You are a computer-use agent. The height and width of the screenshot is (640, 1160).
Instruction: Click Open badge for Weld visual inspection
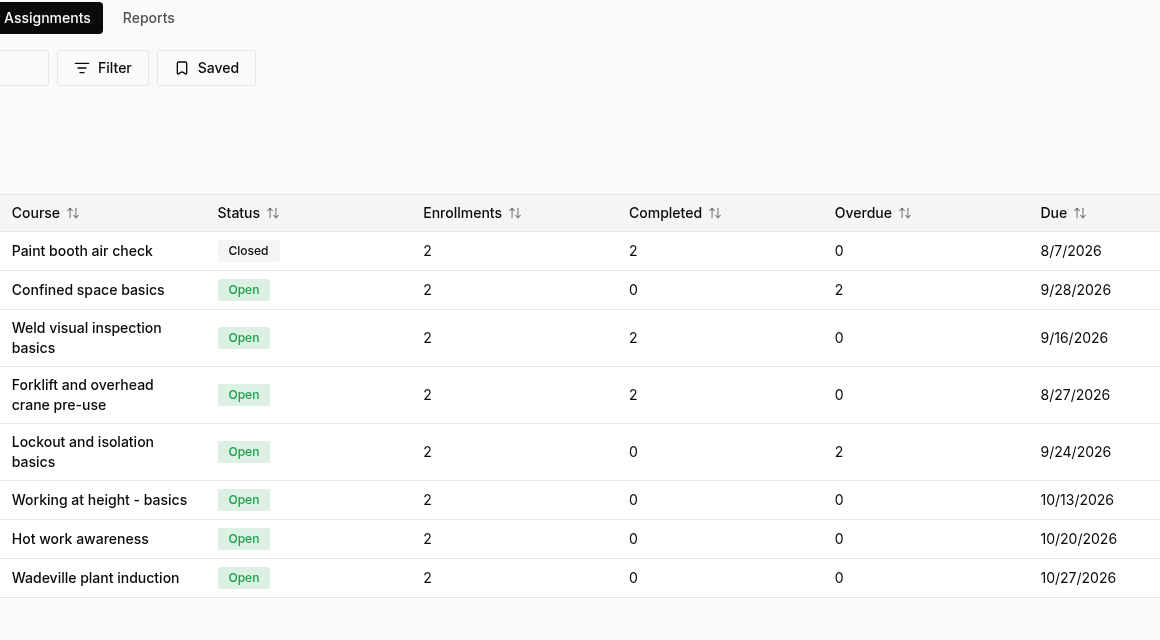point(243,338)
